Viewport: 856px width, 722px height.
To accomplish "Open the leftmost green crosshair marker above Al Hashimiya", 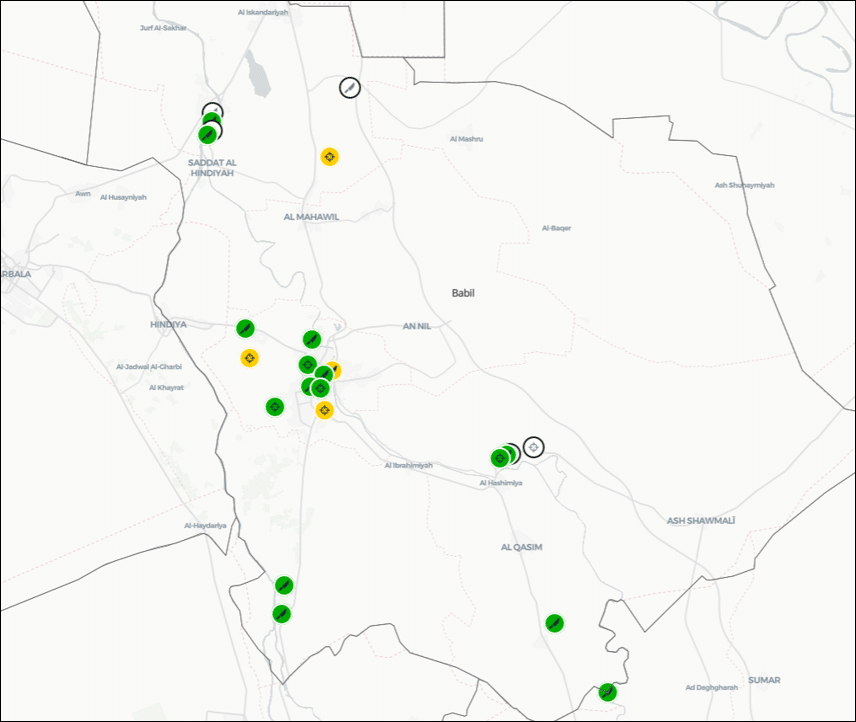I will pyautogui.click(x=499, y=458).
